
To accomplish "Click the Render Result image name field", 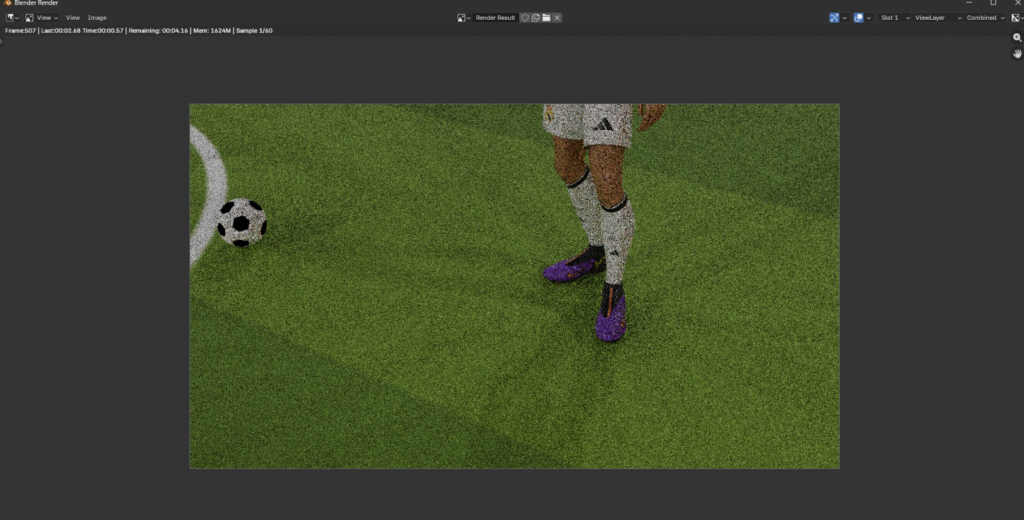I will point(495,18).
